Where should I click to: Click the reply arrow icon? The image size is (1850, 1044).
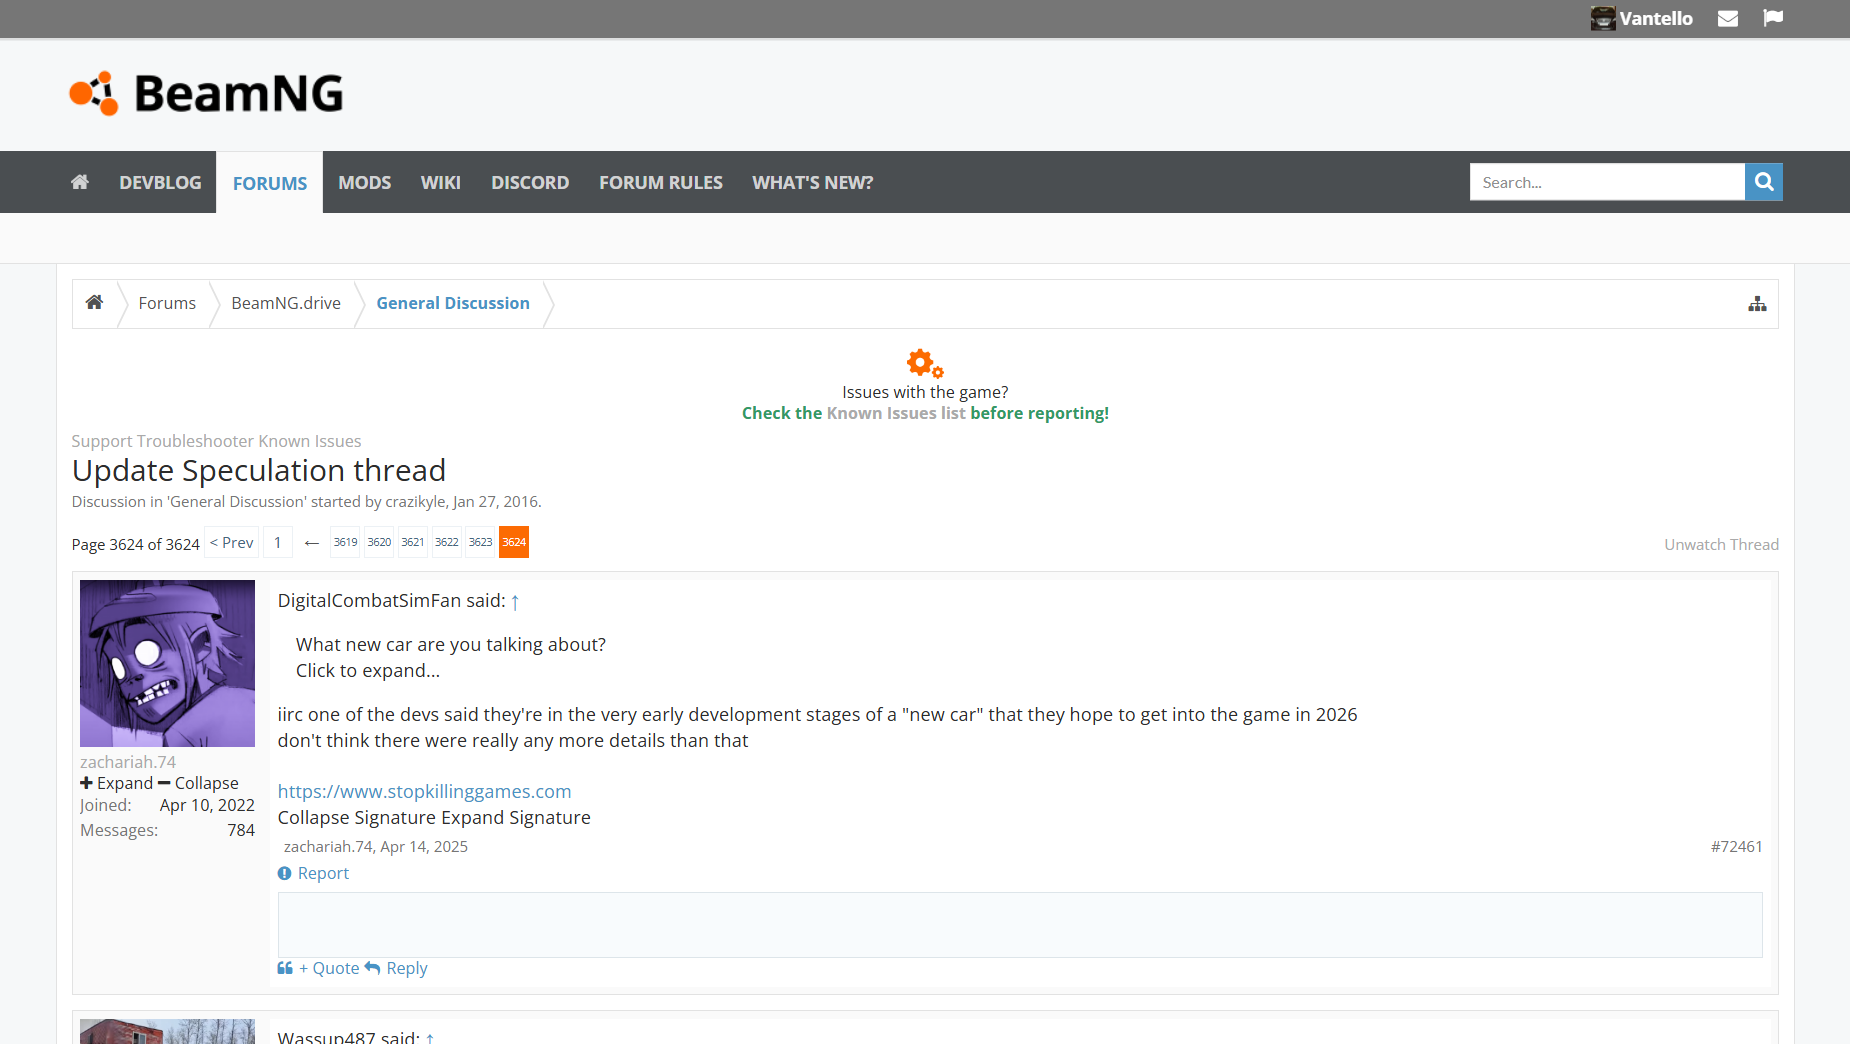point(373,968)
